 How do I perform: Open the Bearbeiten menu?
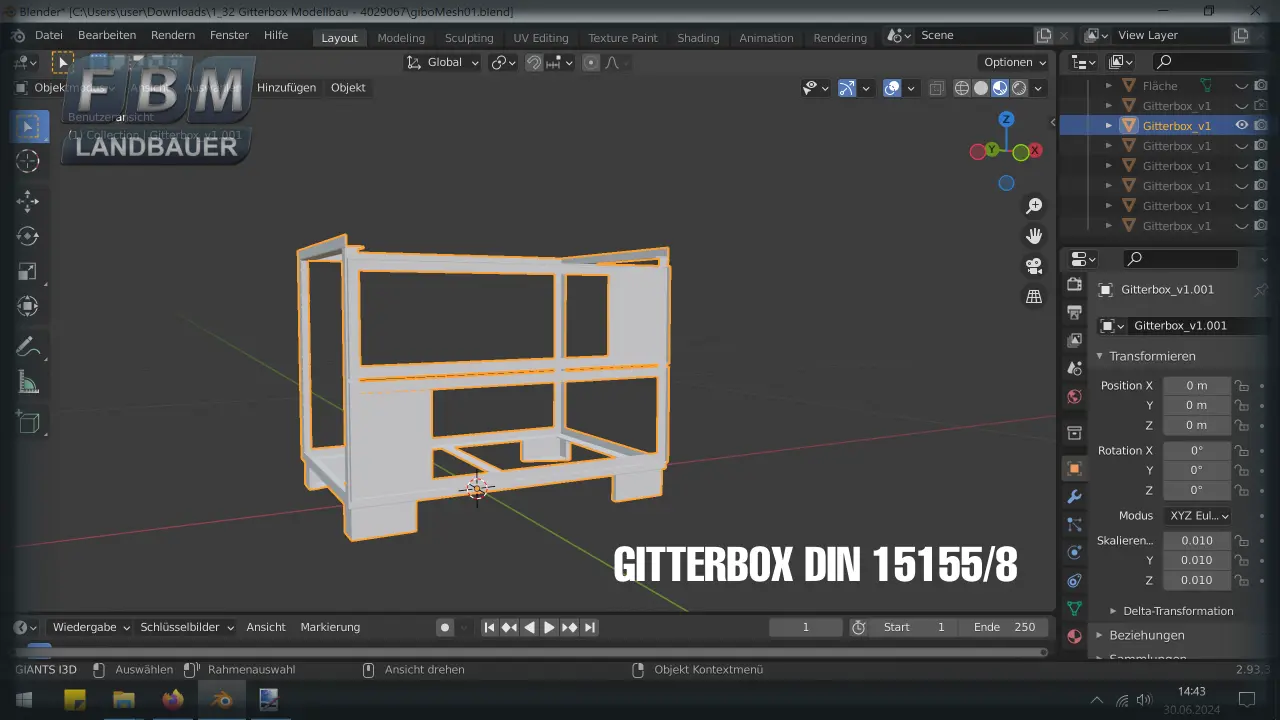[107, 35]
